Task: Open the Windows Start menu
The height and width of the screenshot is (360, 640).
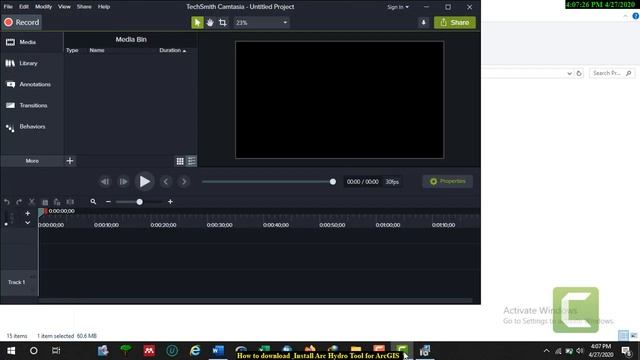Action: (x=11, y=351)
